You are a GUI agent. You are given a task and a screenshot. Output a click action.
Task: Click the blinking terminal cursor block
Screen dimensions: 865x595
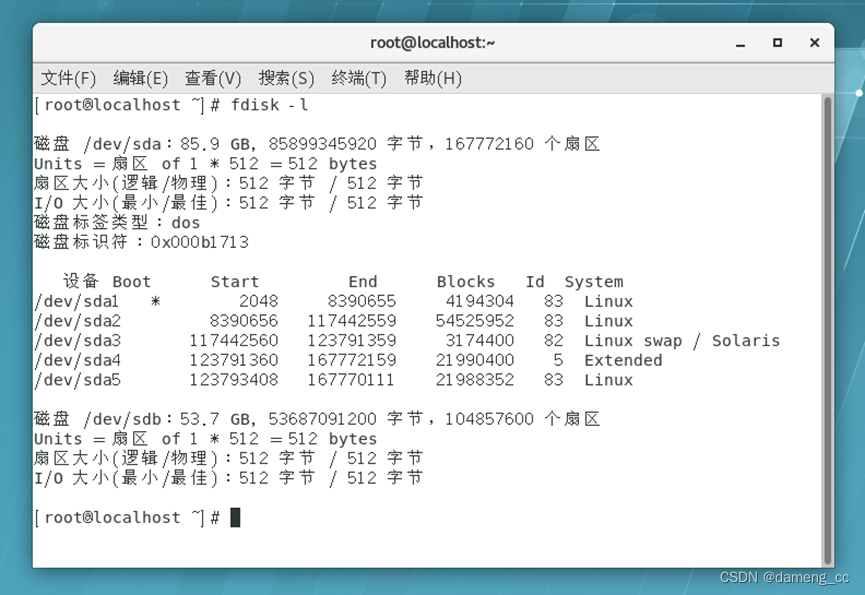pyautogui.click(x=233, y=517)
